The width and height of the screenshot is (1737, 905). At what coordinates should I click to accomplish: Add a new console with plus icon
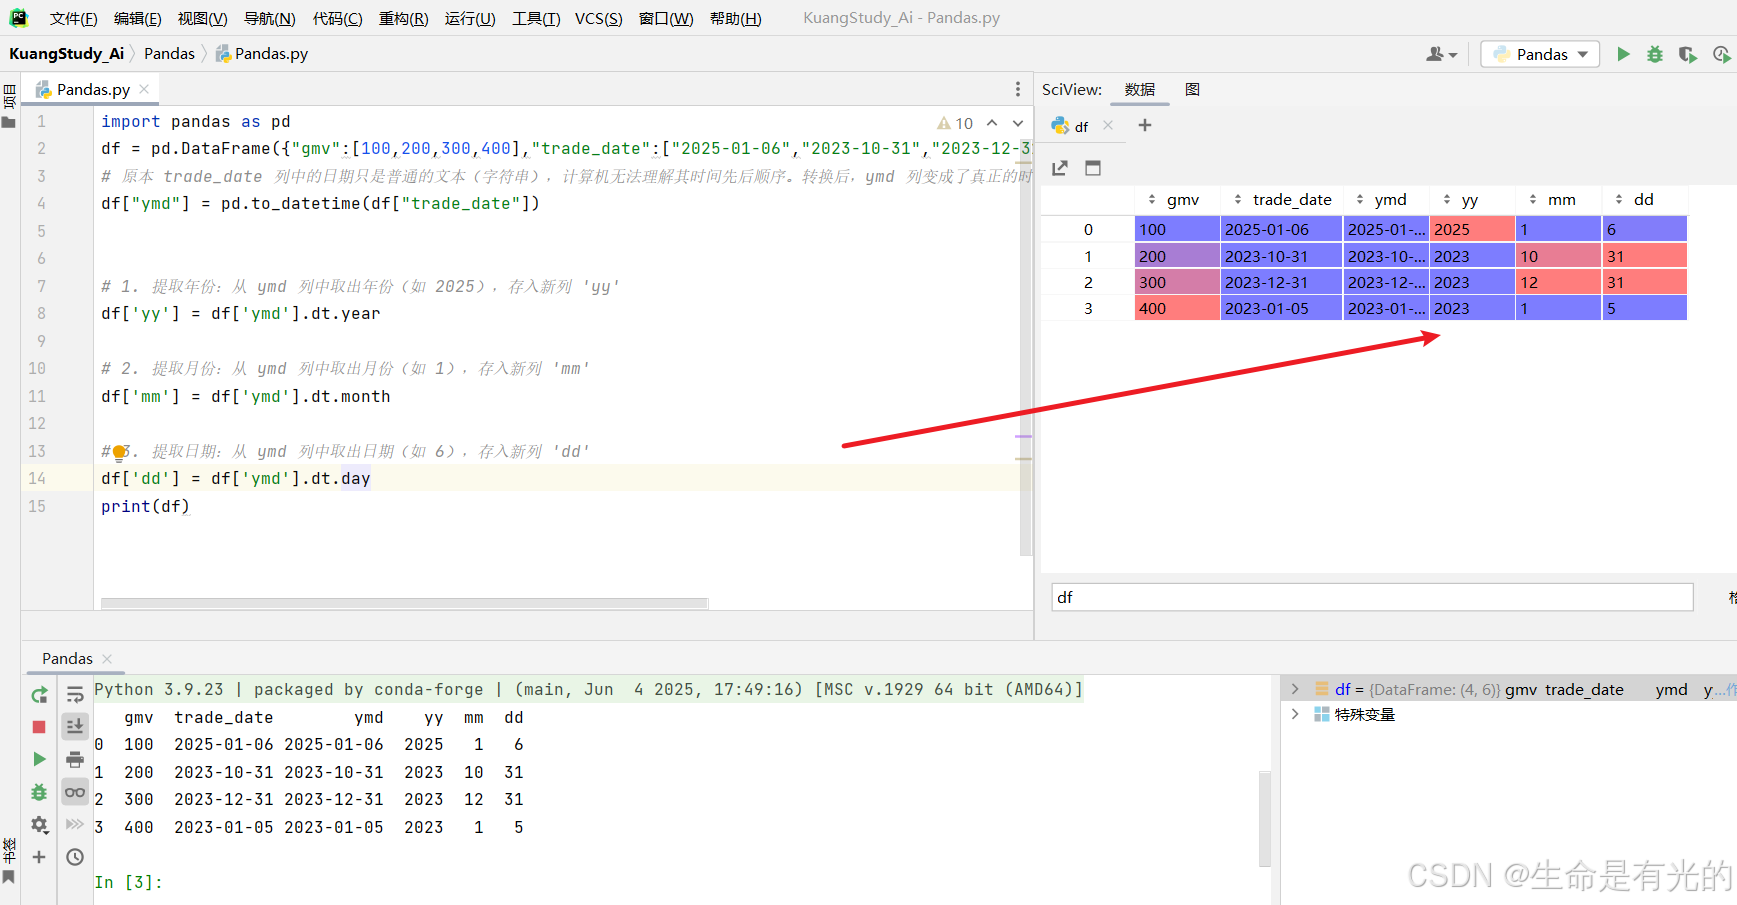click(39, 857)
